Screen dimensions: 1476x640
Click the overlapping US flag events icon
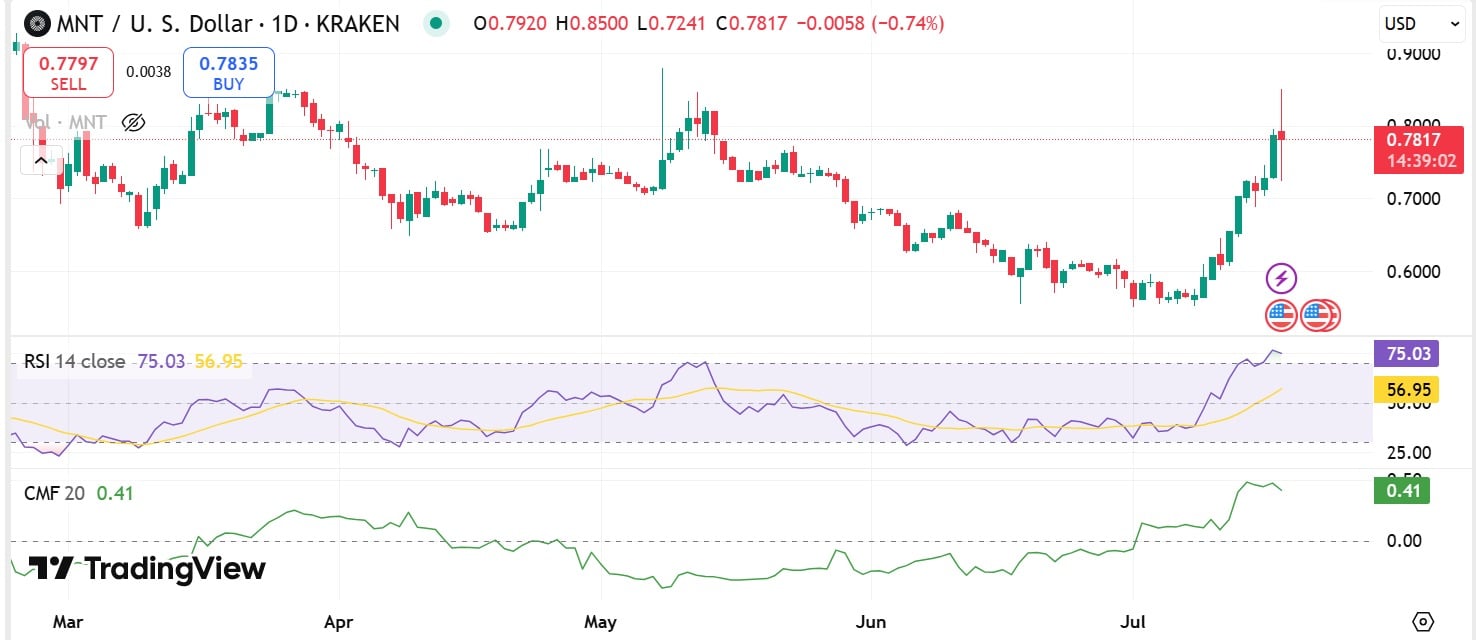1319,314
